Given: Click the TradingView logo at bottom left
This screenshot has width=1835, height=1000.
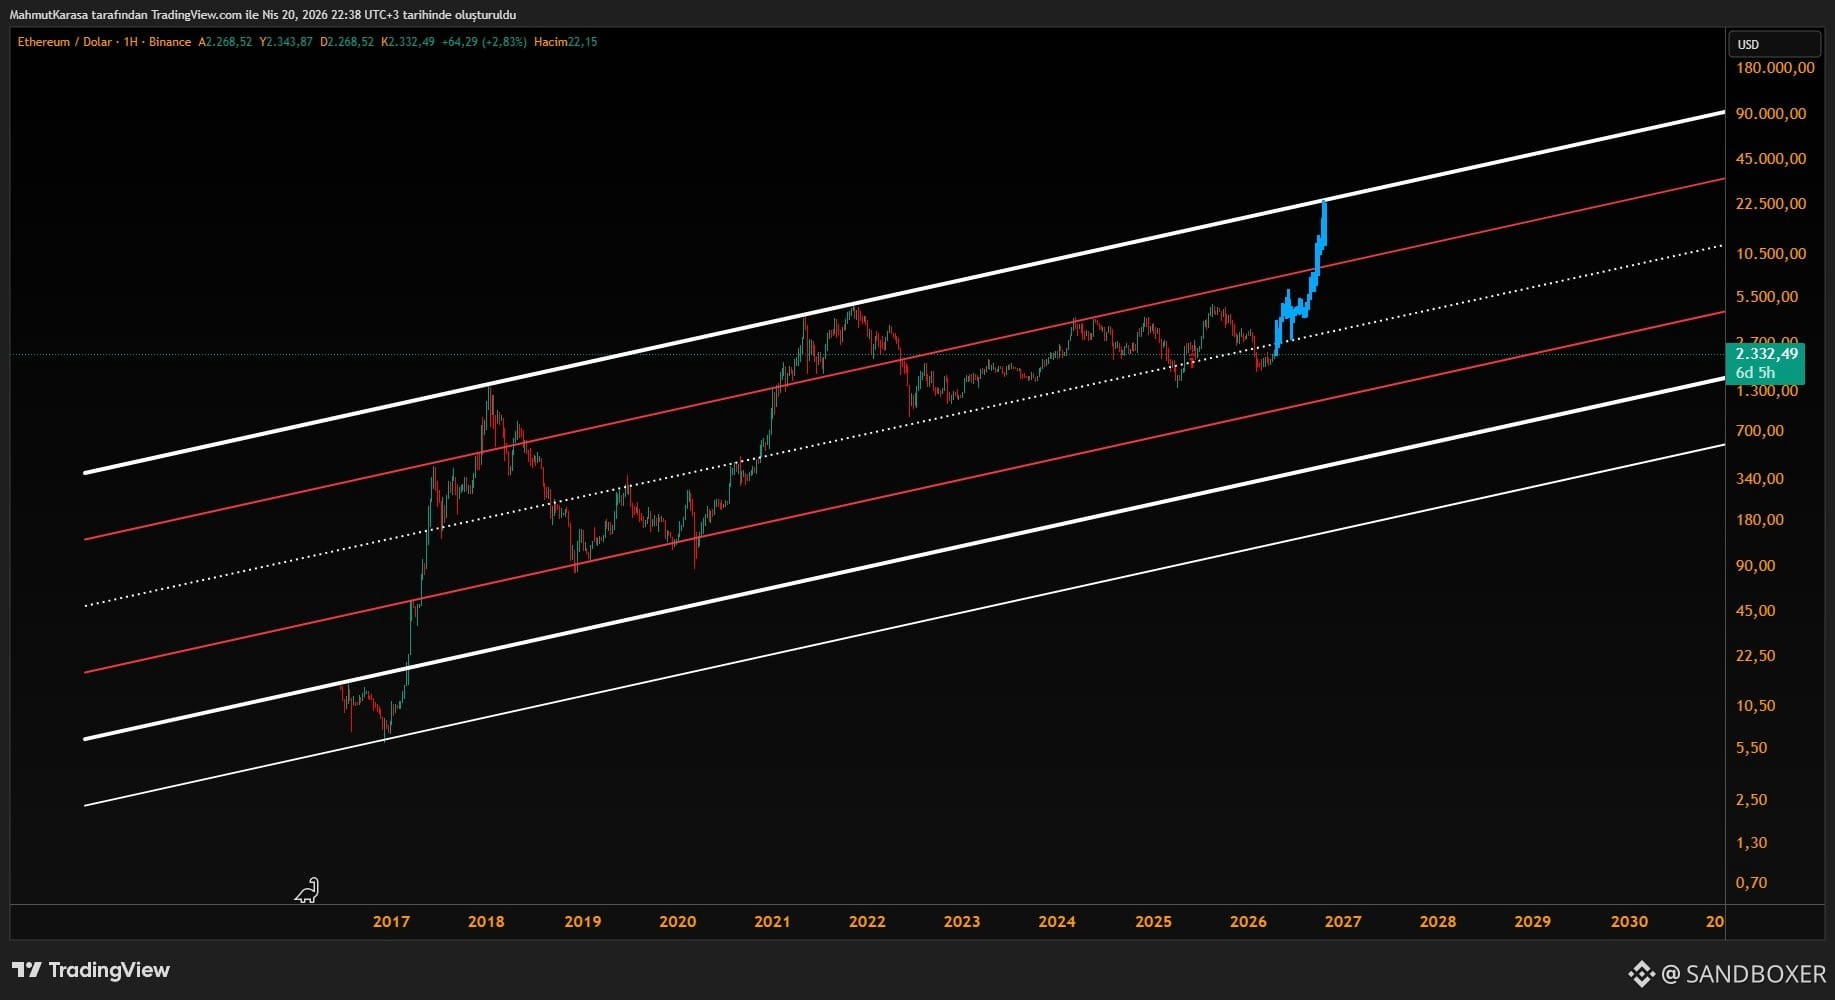Looking at the screenshot, I should coord(91,970).
